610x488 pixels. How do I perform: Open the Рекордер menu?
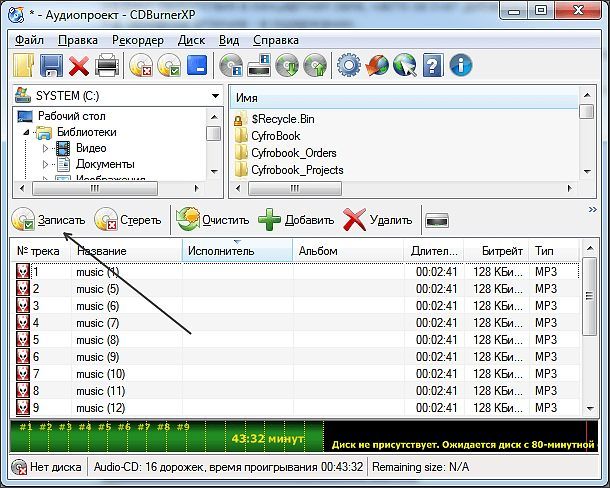coord(138,40)
